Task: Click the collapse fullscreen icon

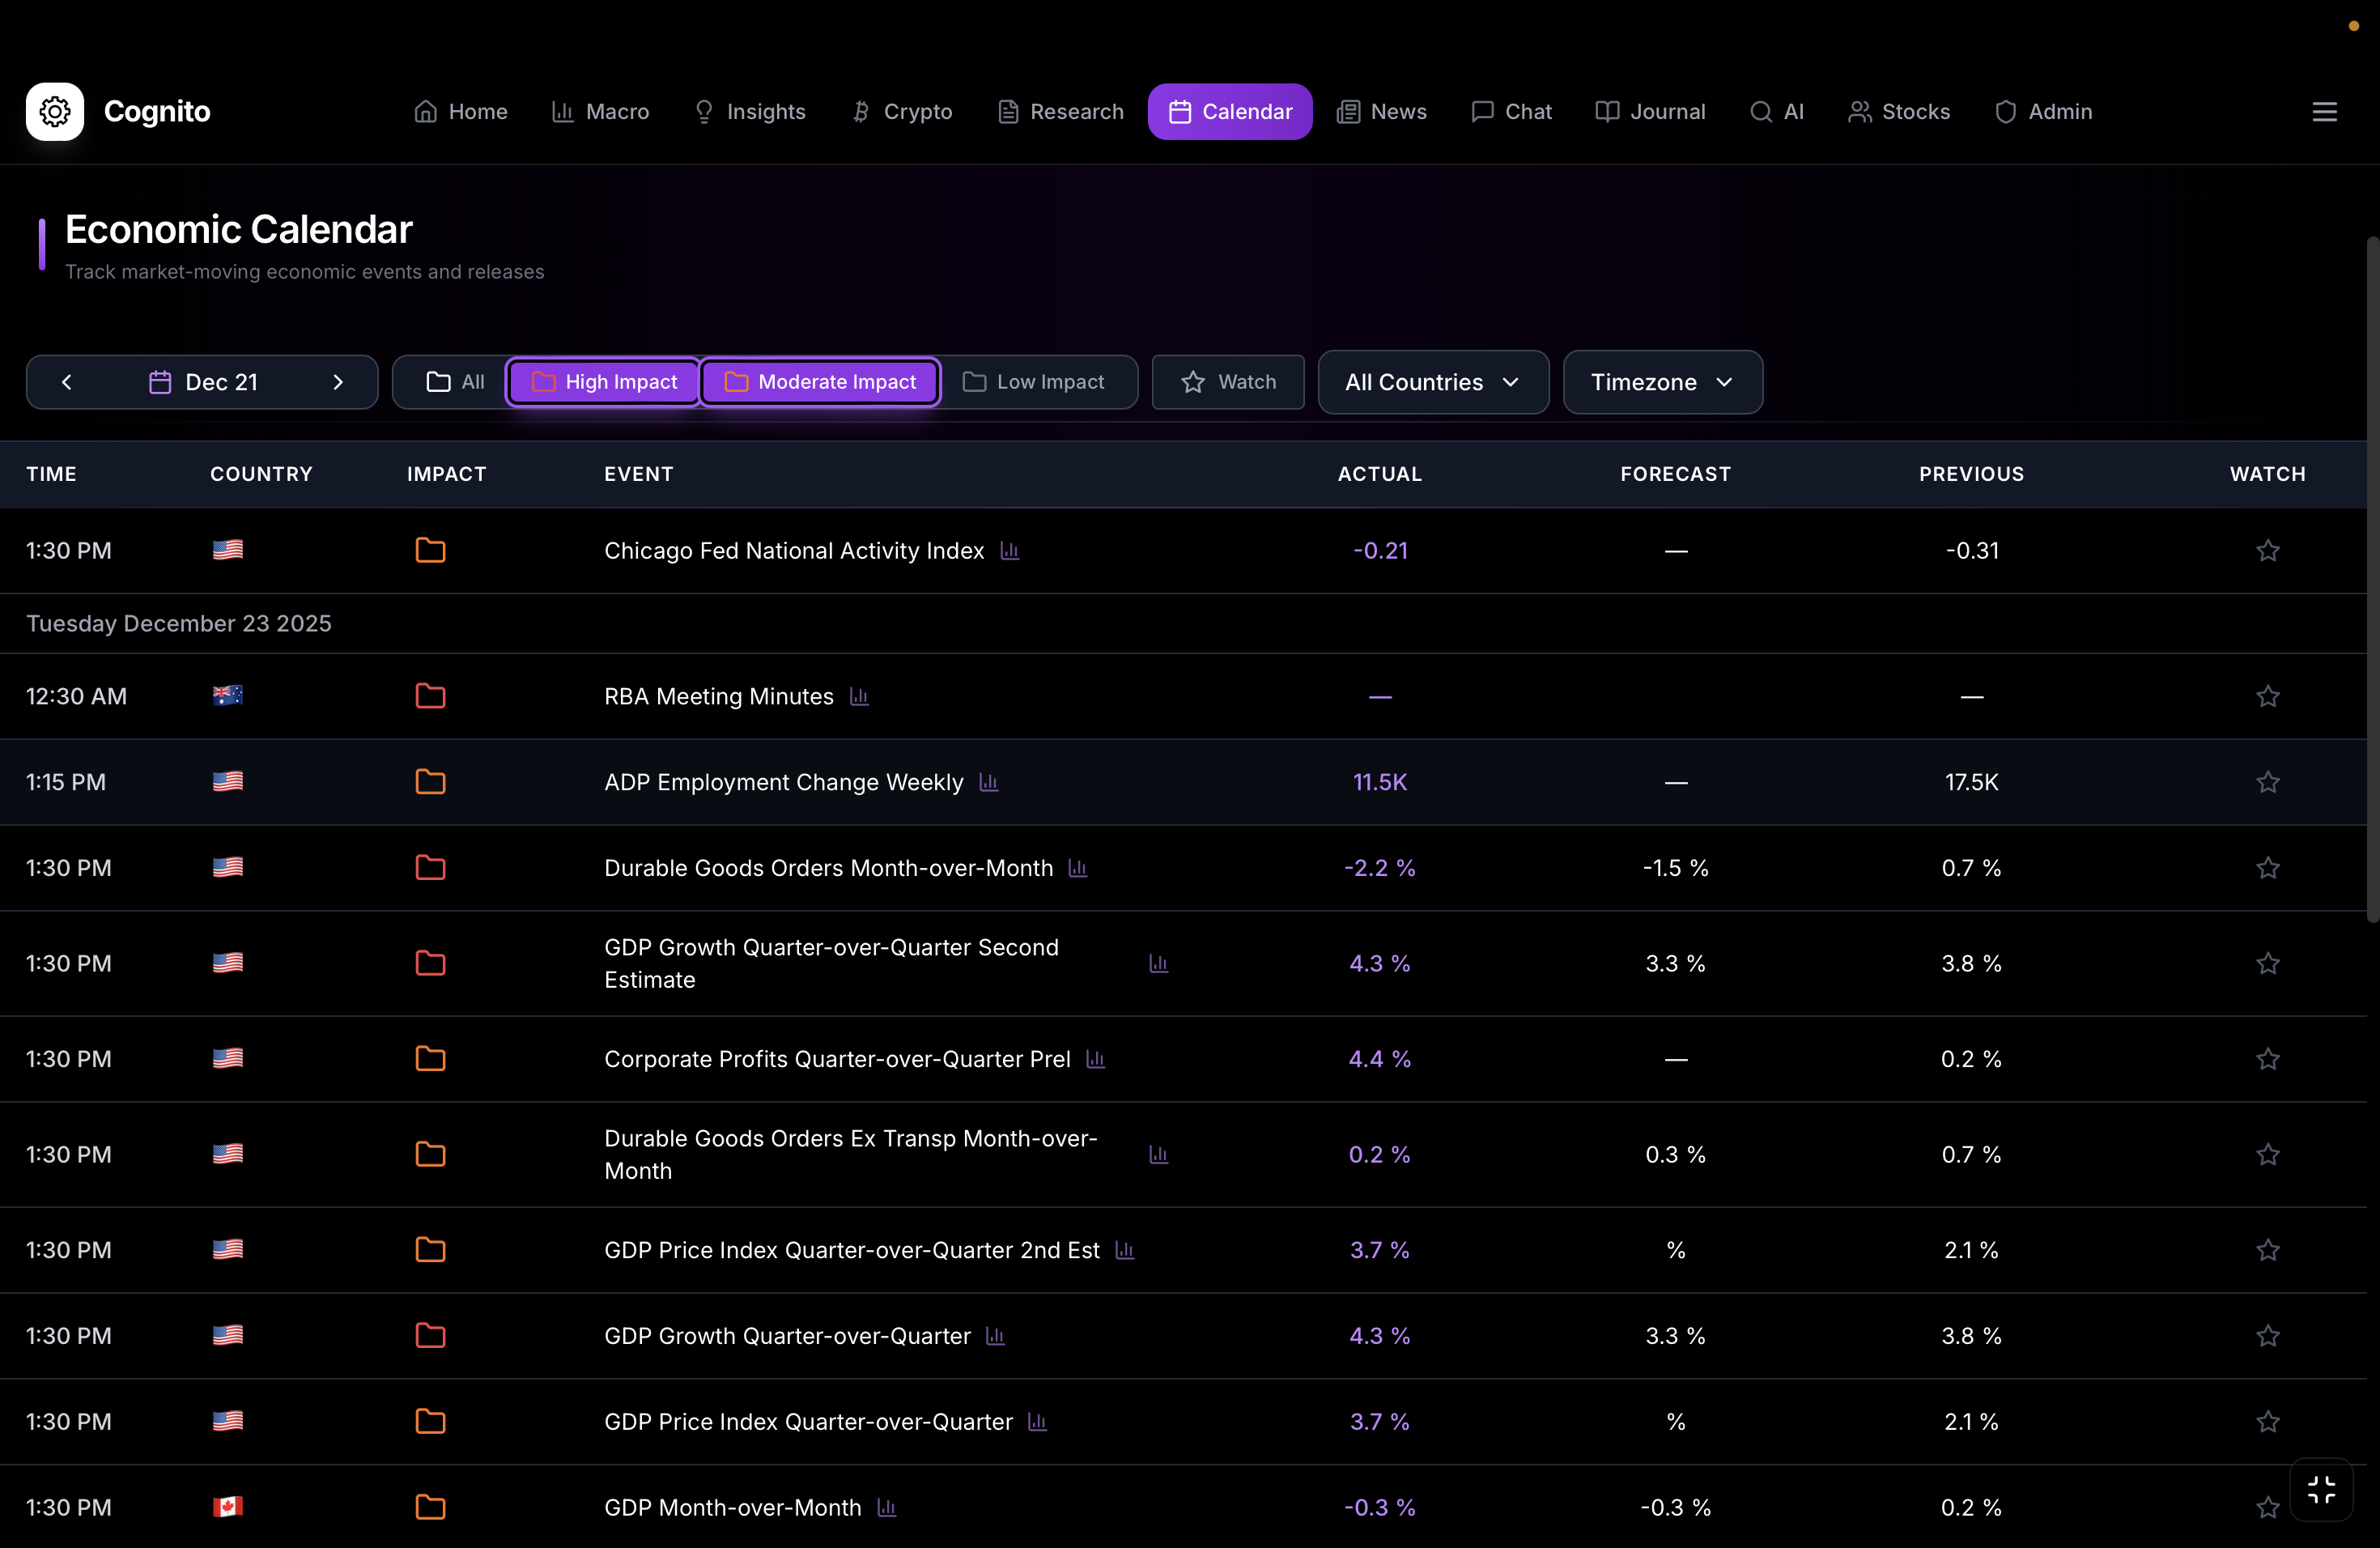Action: pyautogui.click(x=2321, y=1490)
